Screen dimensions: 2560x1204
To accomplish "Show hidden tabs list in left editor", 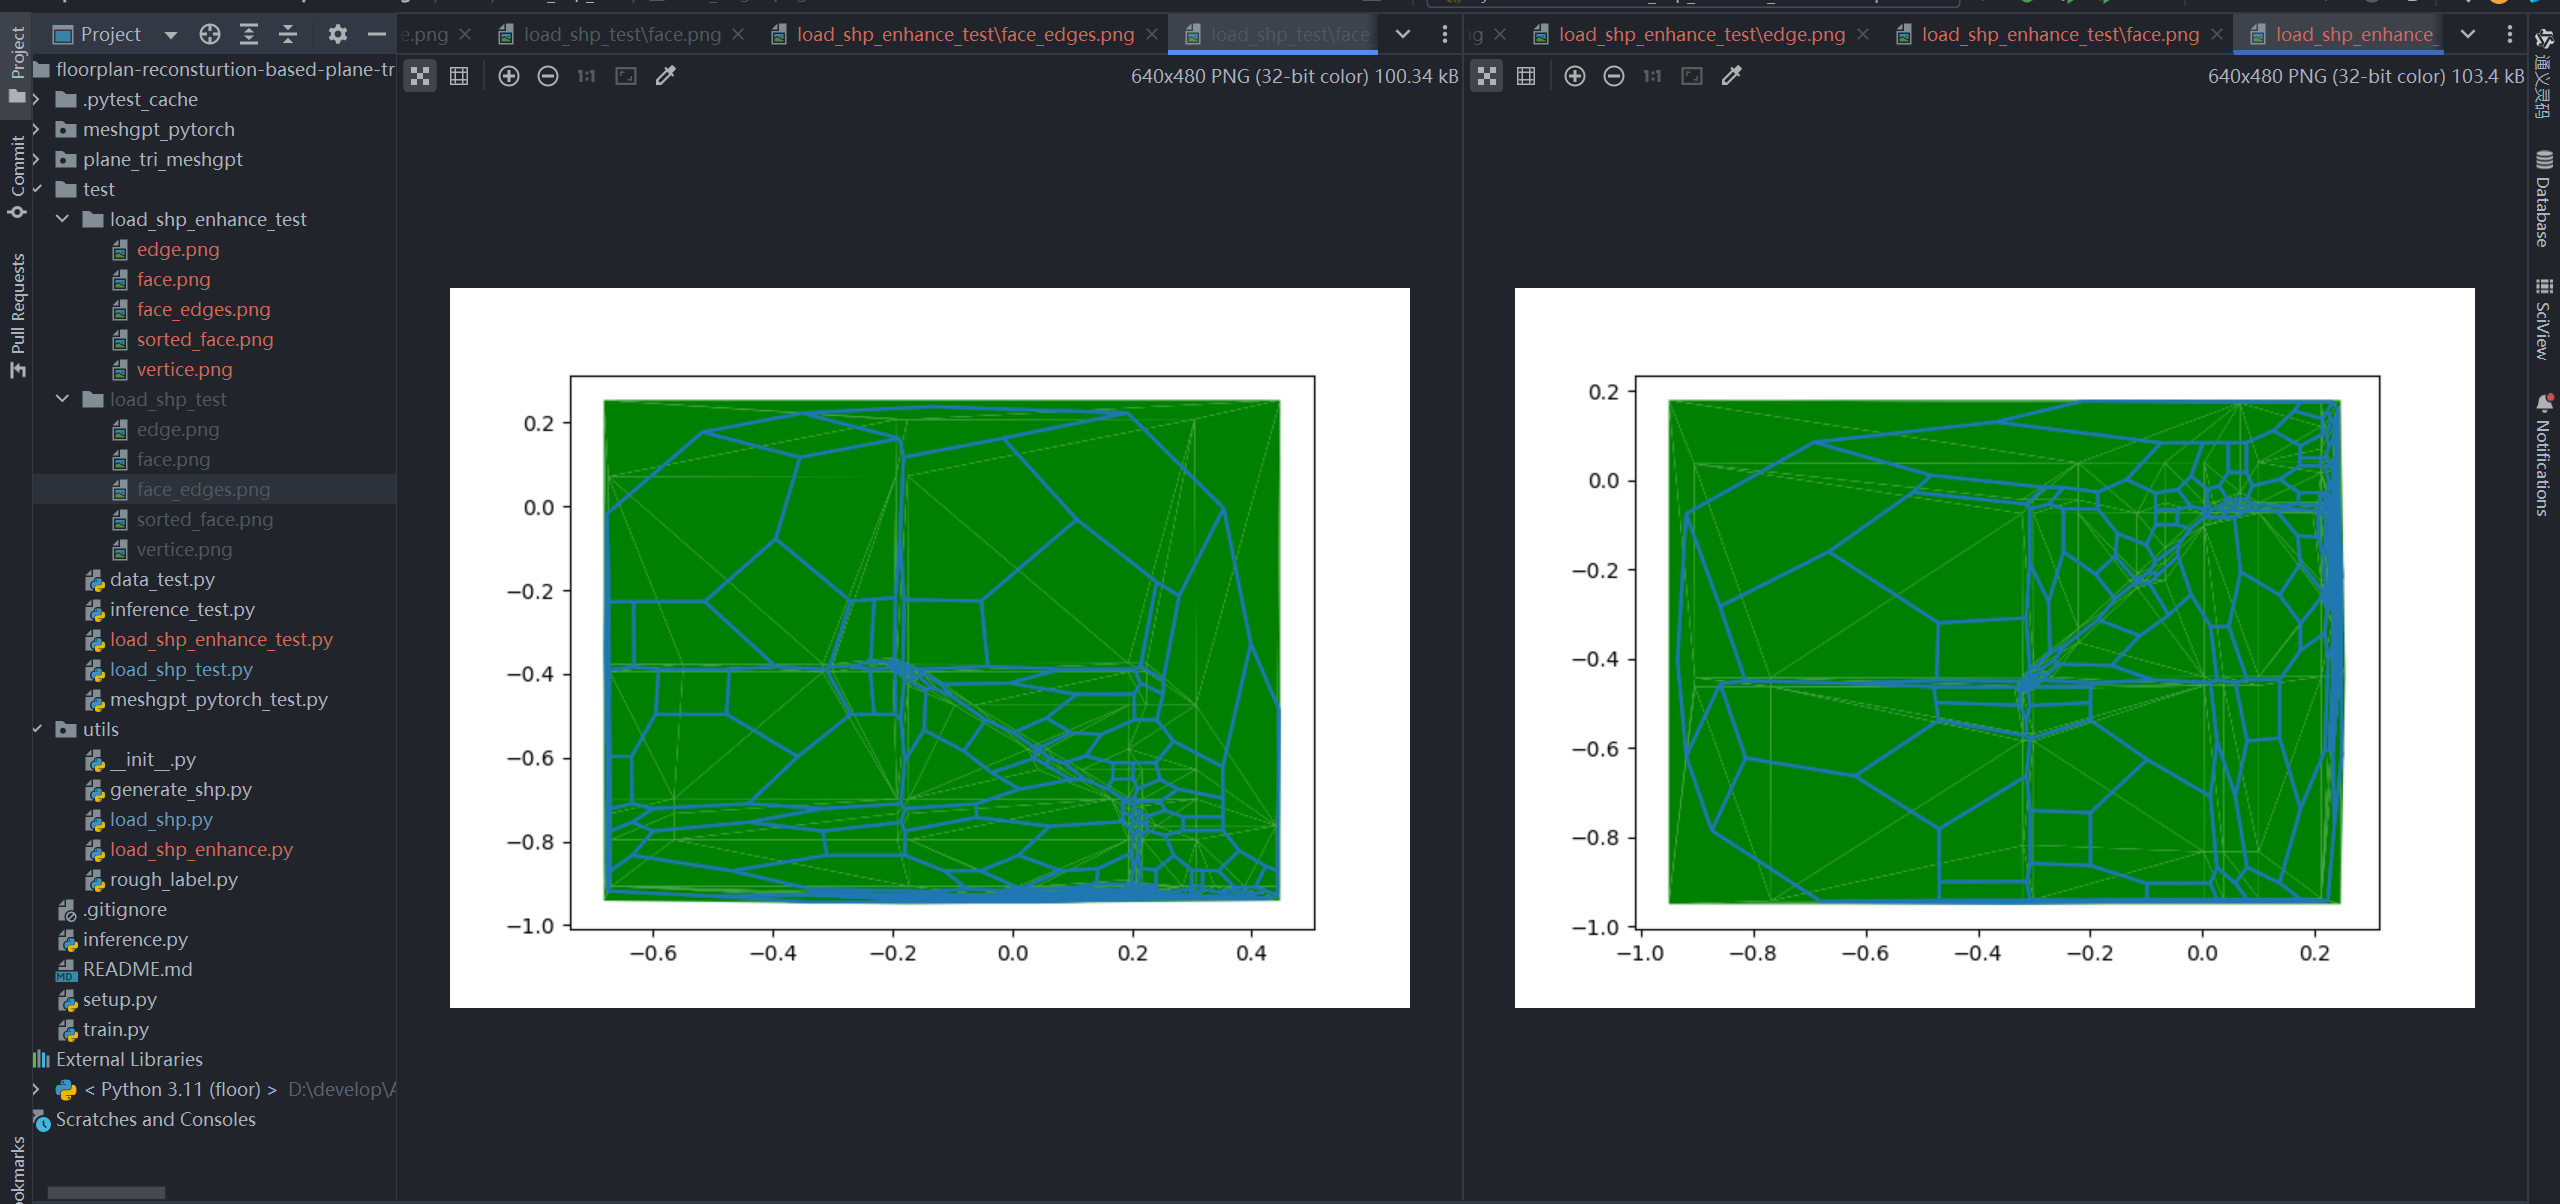I will click(1403, 34).
